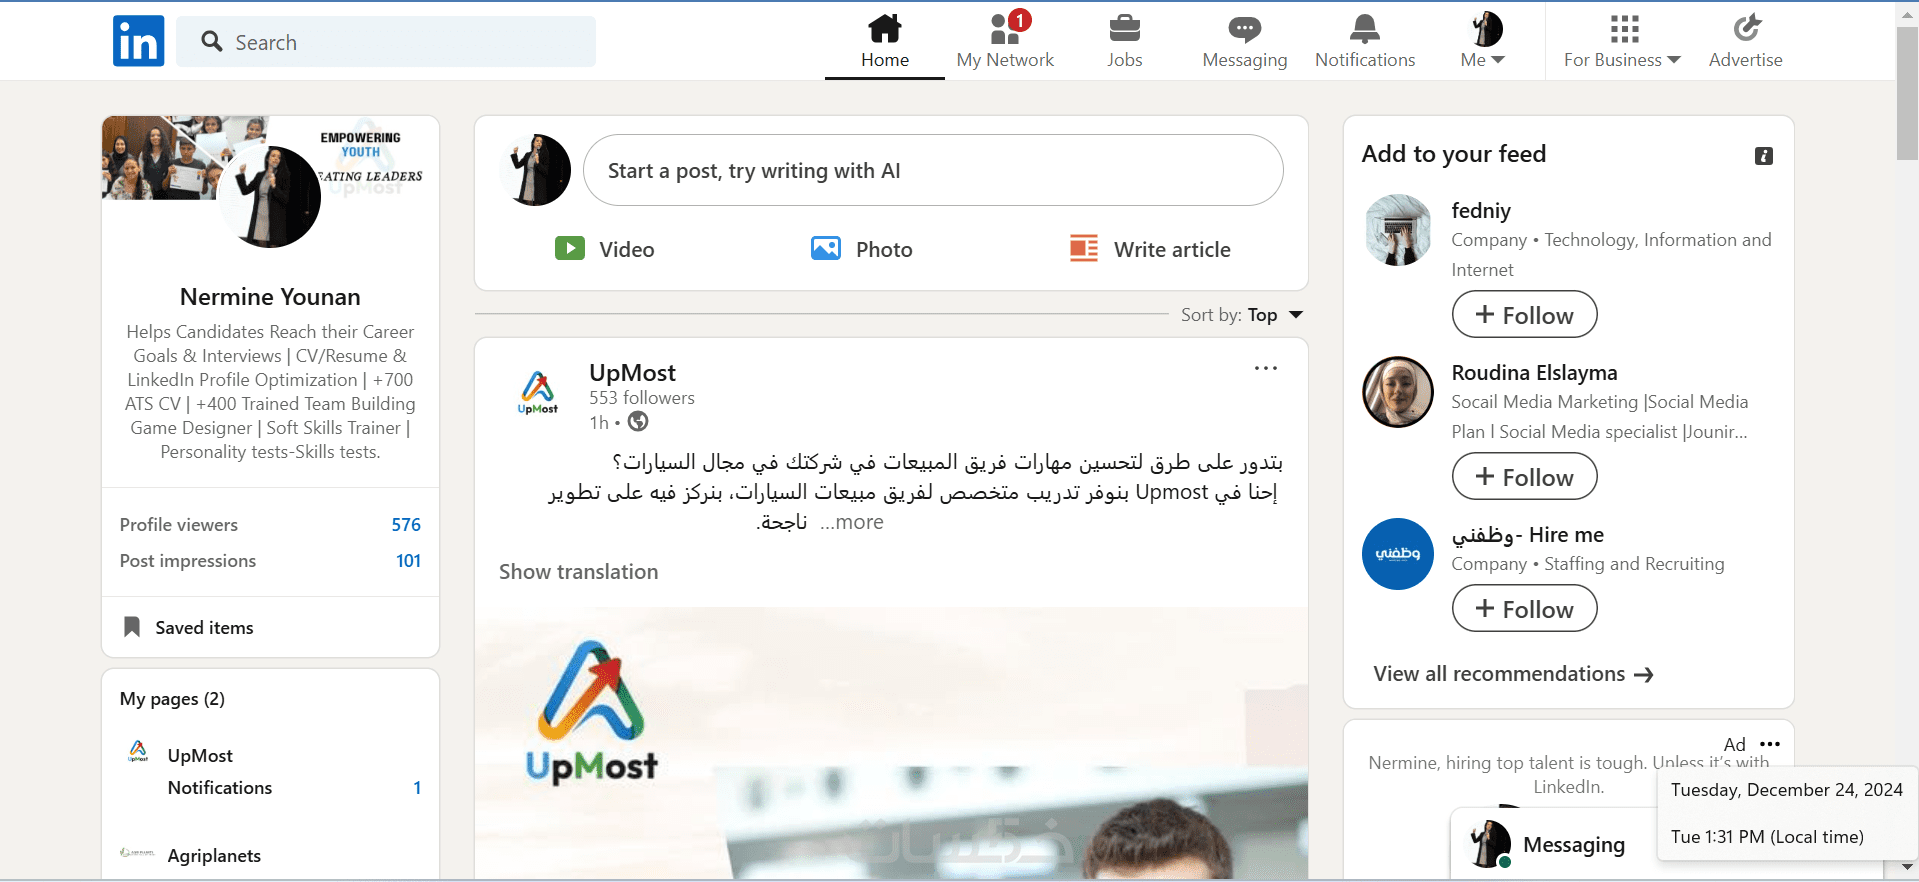
Task: Open the Jobs briefcase icon
Action: coord(1125,28)
